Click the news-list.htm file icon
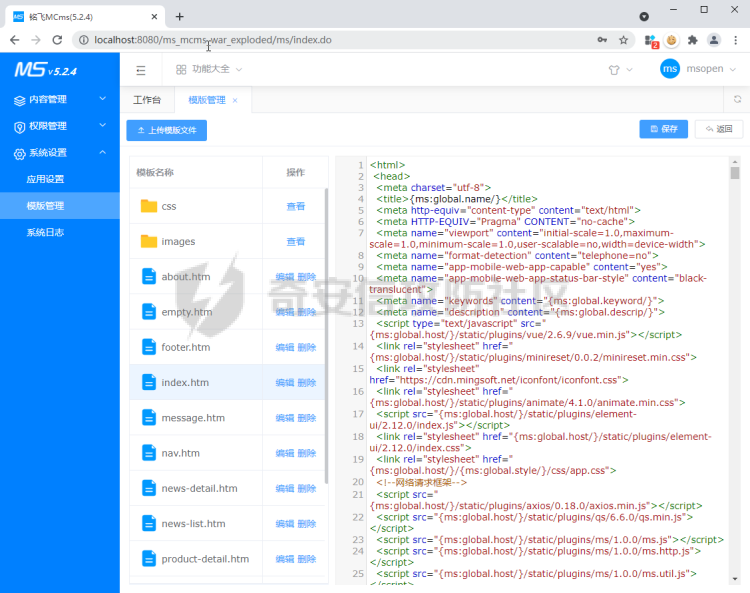 149,524
